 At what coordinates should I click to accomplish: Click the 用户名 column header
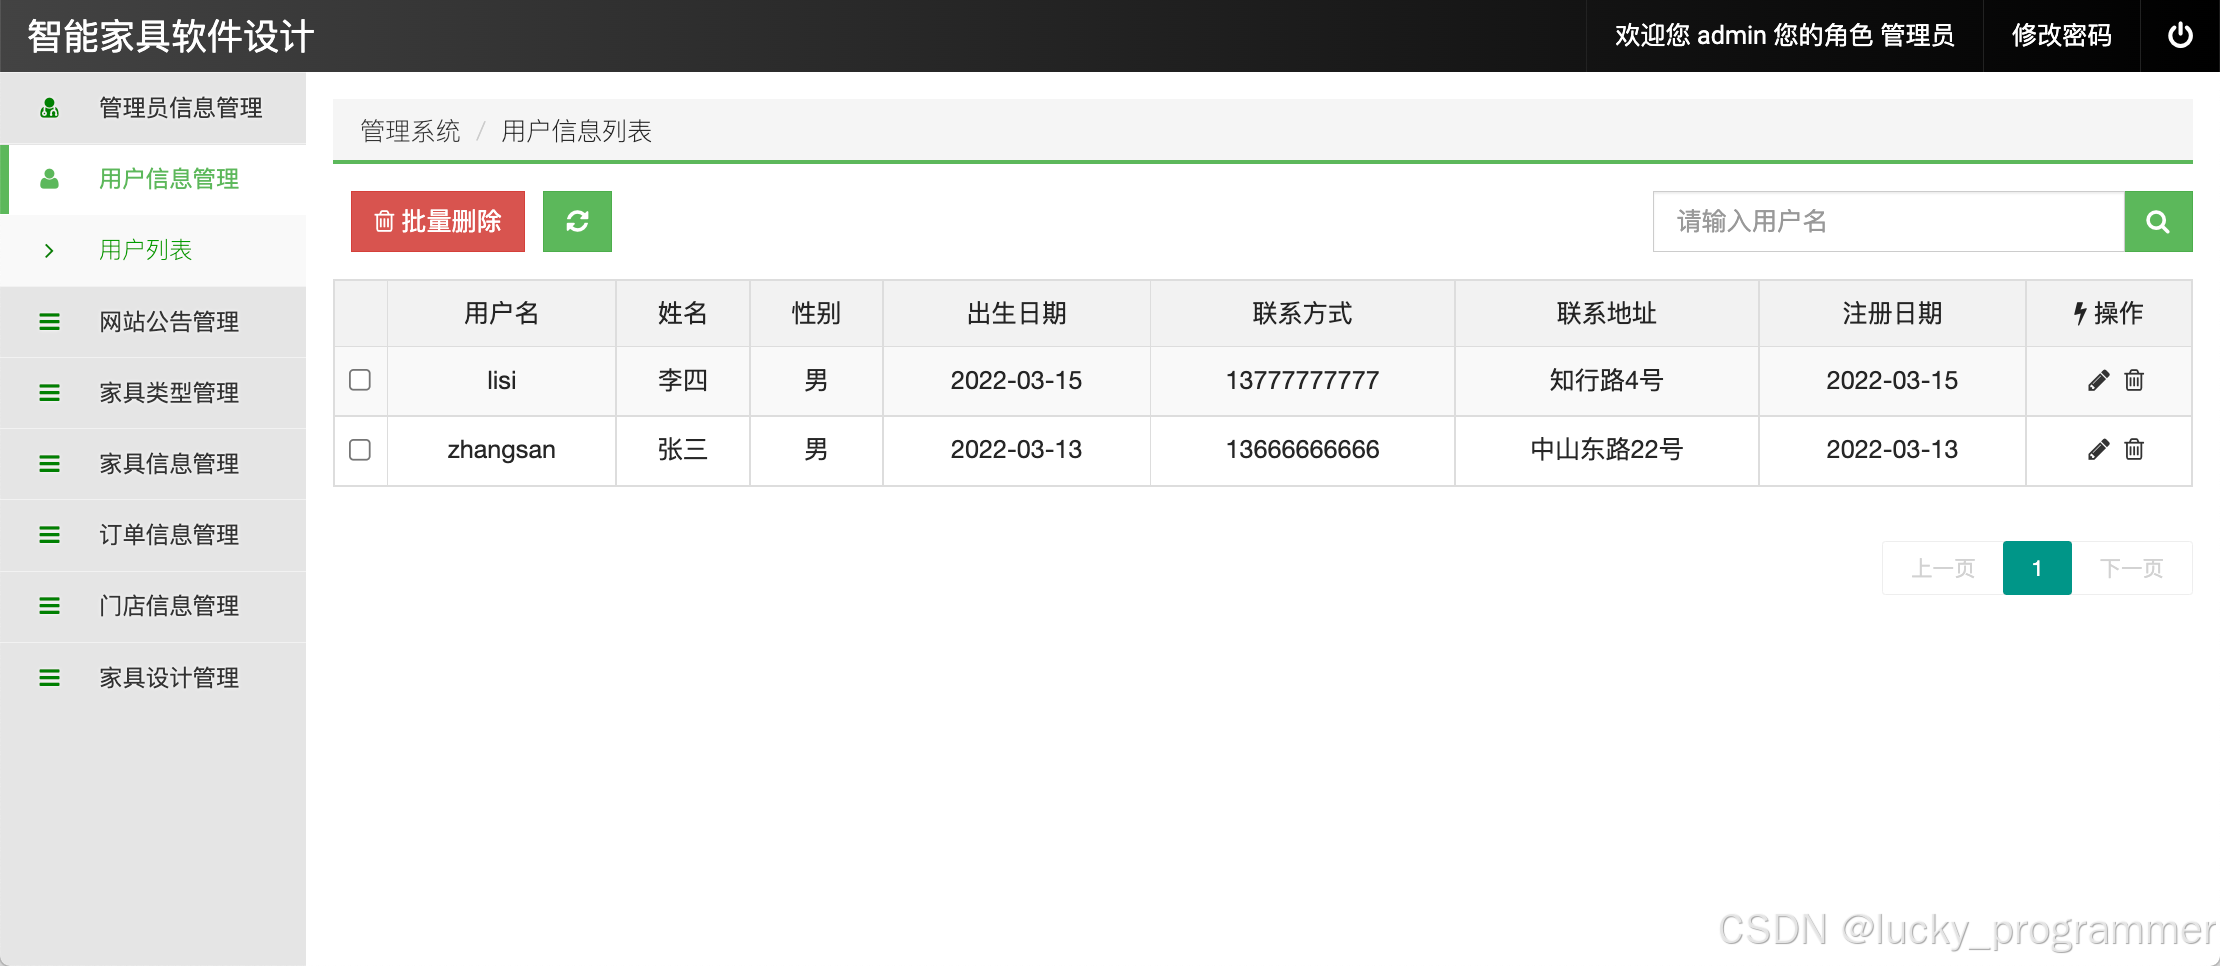pos(501,313)
